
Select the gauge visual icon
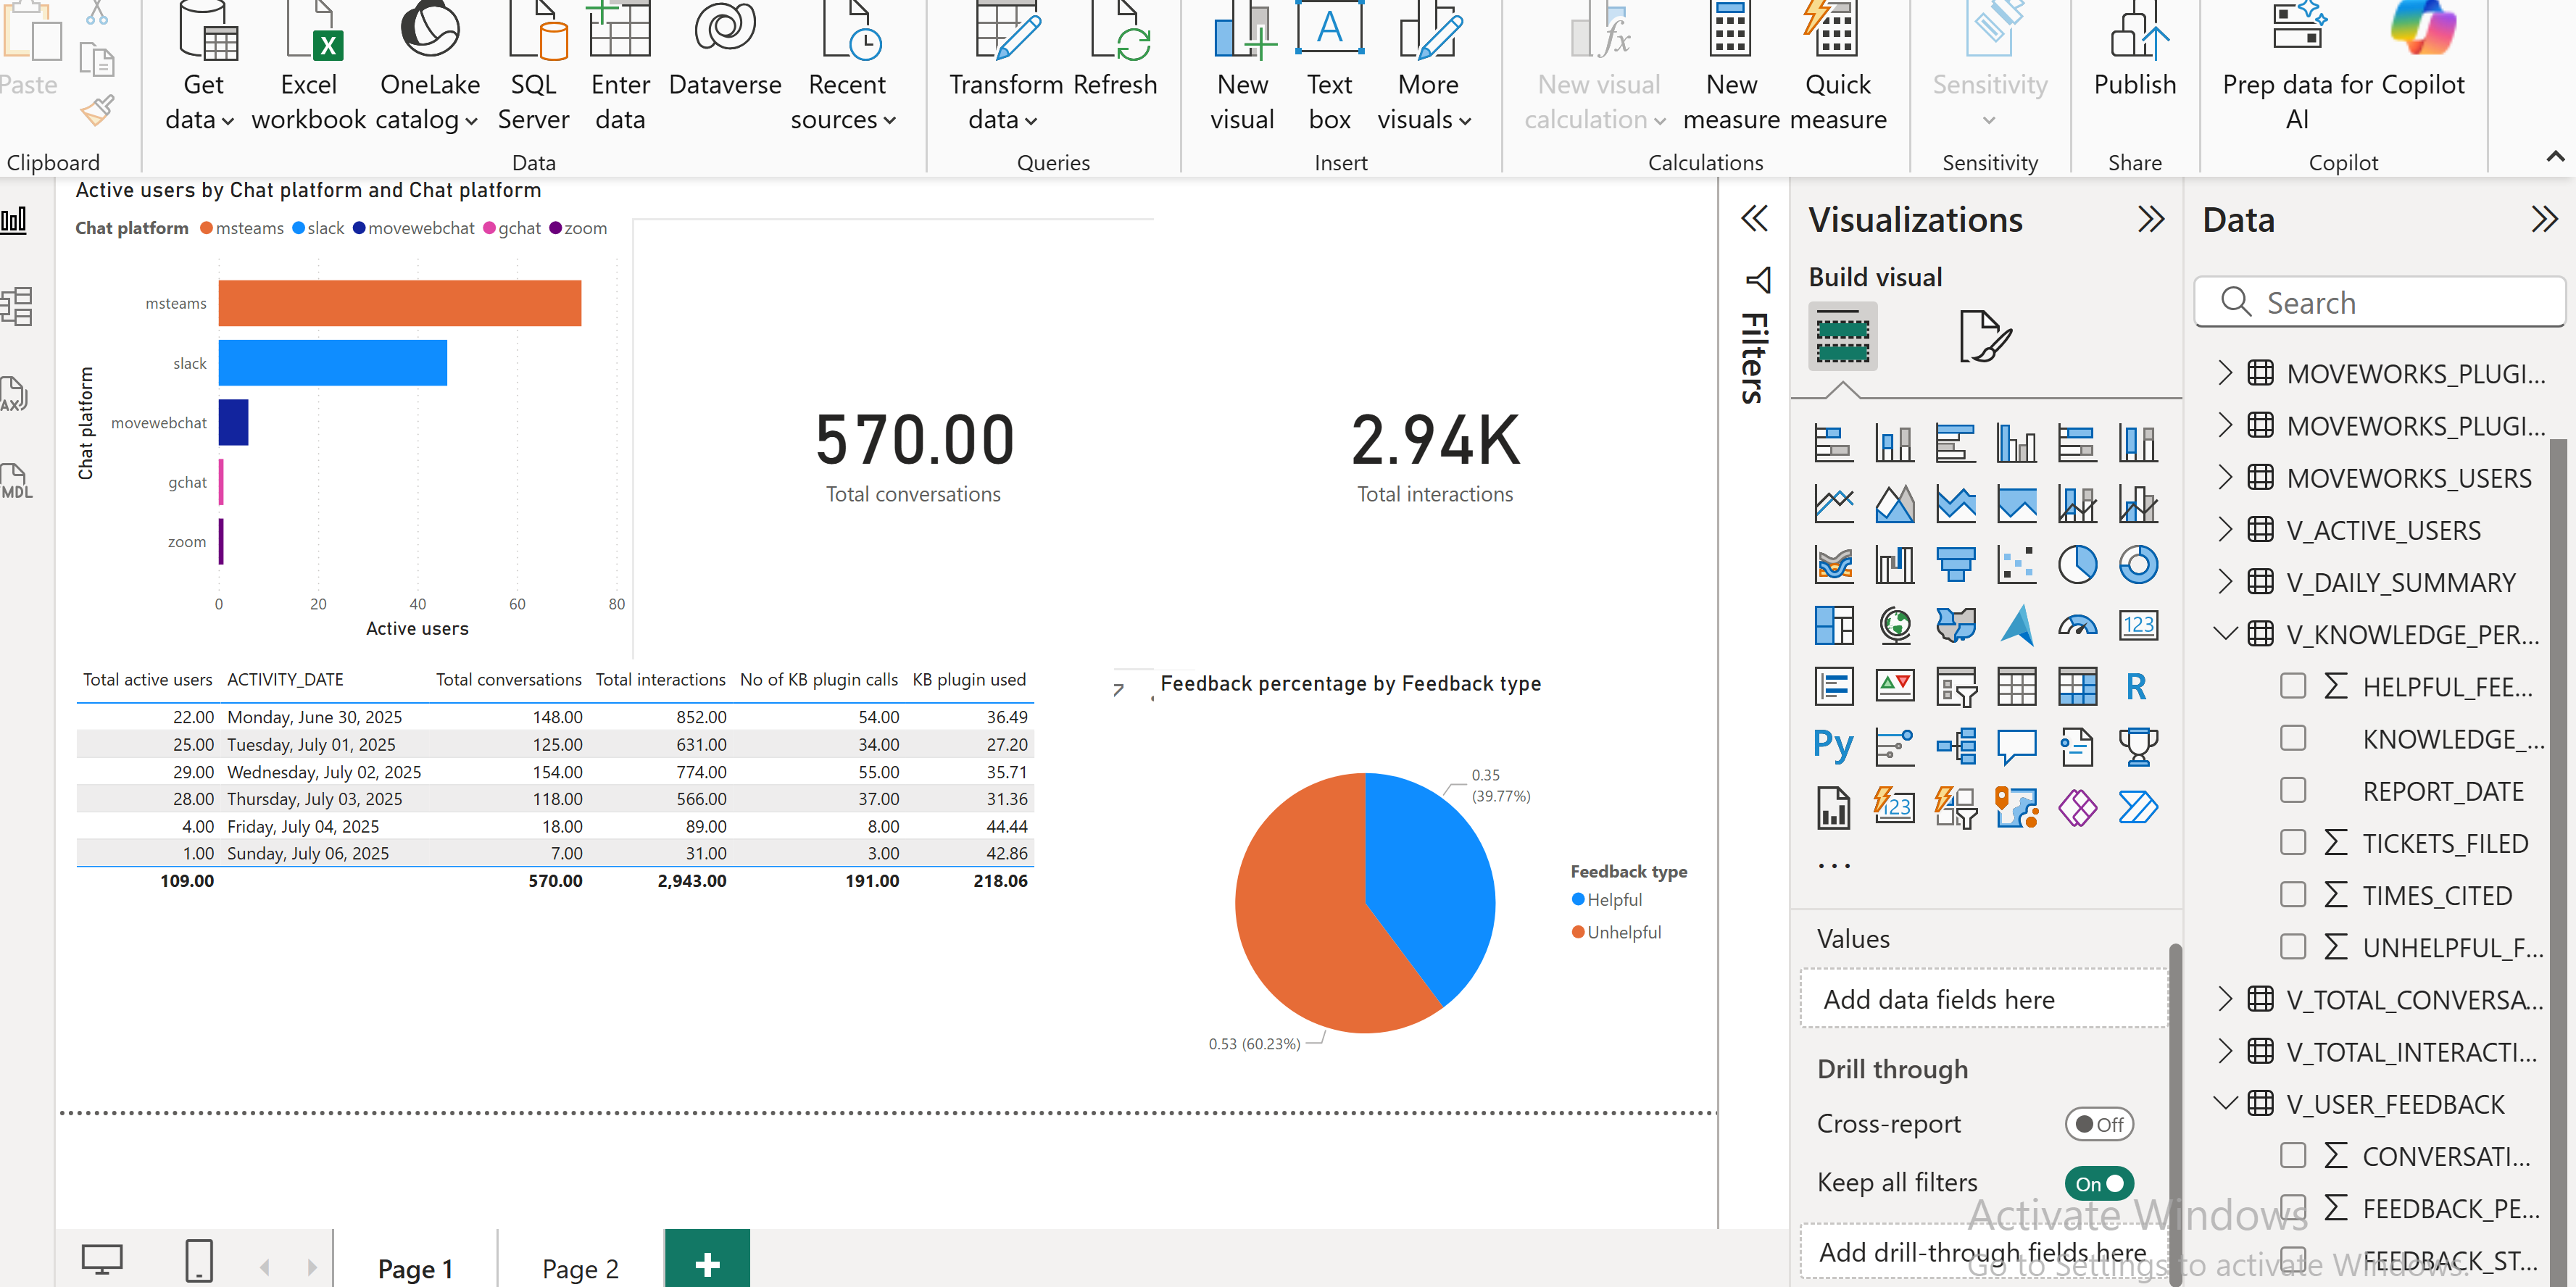coord(2077,626)
